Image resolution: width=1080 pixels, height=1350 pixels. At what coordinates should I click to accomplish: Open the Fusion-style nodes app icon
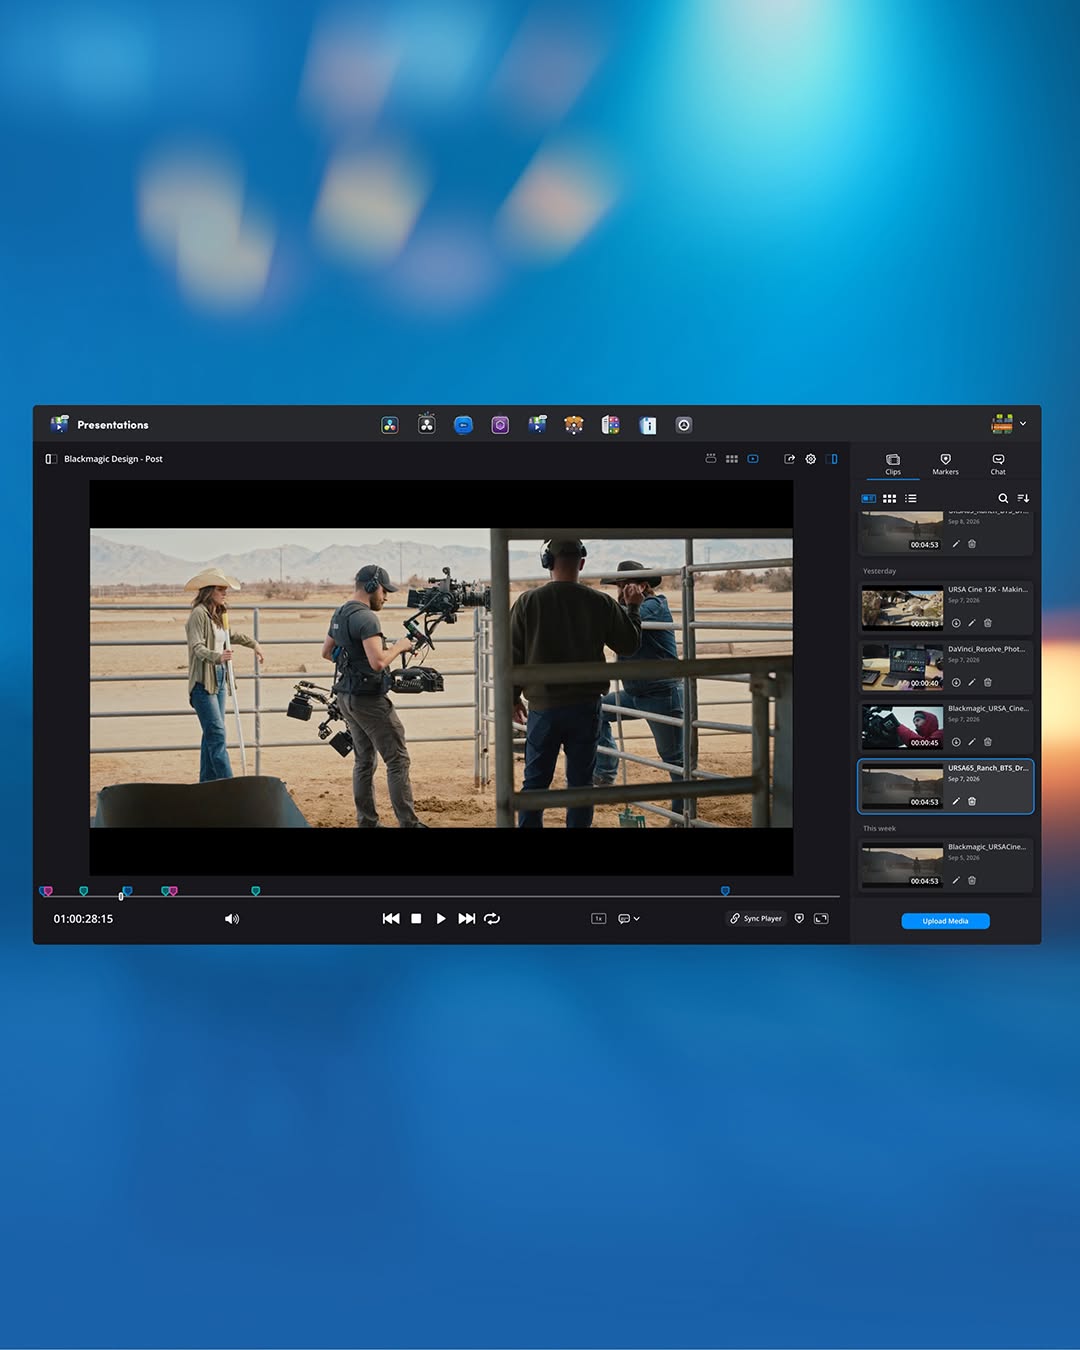pyautogui.click(x=427, y=424)
